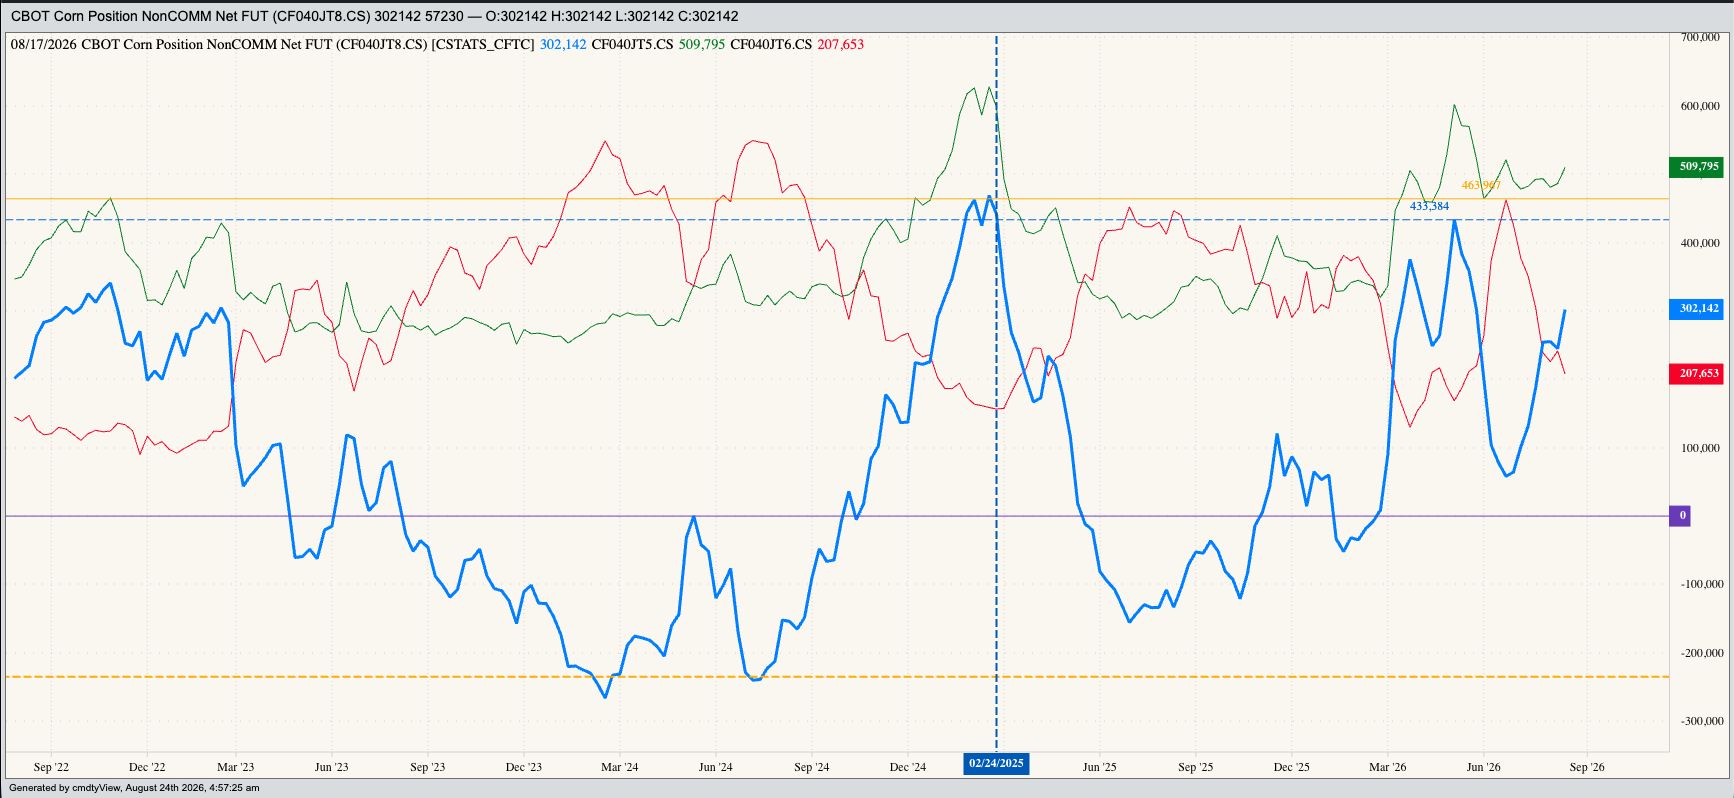Click the Dec '24 x-axis label

pyautogui.click(x=907, y=767)
